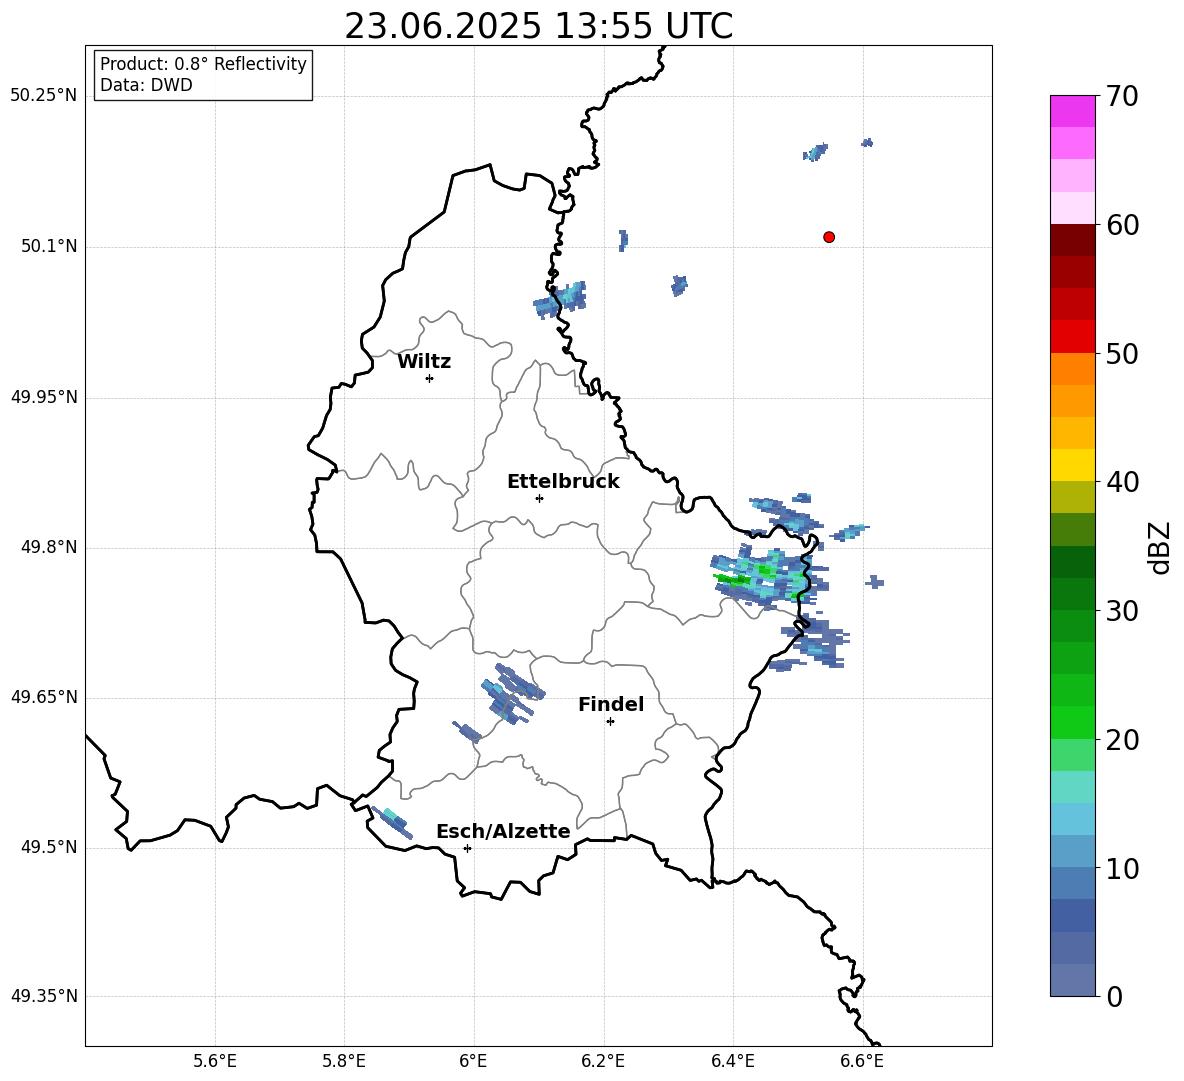This screenshot has width=1184, height=1081.
Task: Click the 'Product: 0.8° Reflectivity' text
Action: tap(203, 64)
